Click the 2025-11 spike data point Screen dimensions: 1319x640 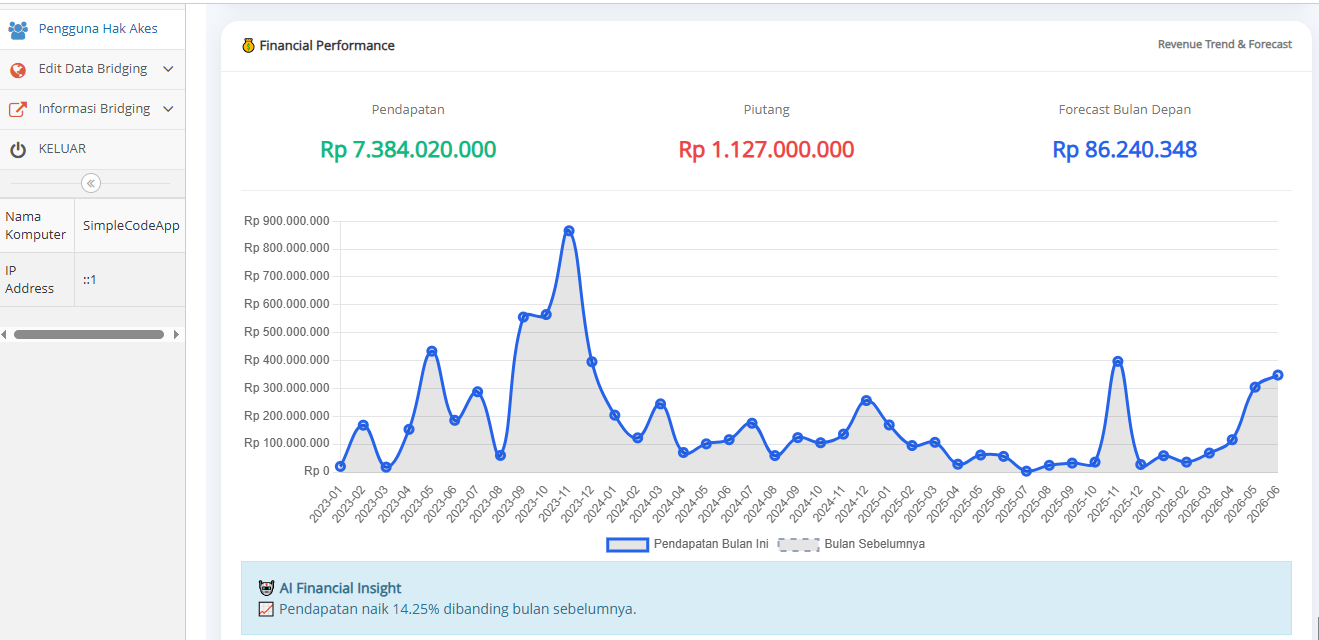(x=1117, y=361)
